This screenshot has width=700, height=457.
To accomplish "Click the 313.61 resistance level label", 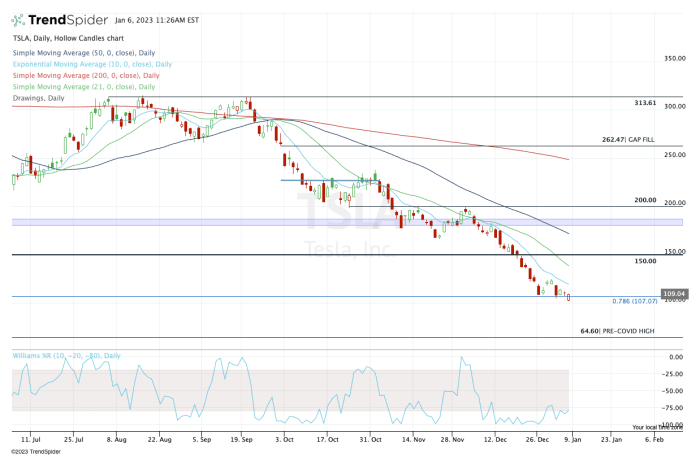I will [644, 103].
